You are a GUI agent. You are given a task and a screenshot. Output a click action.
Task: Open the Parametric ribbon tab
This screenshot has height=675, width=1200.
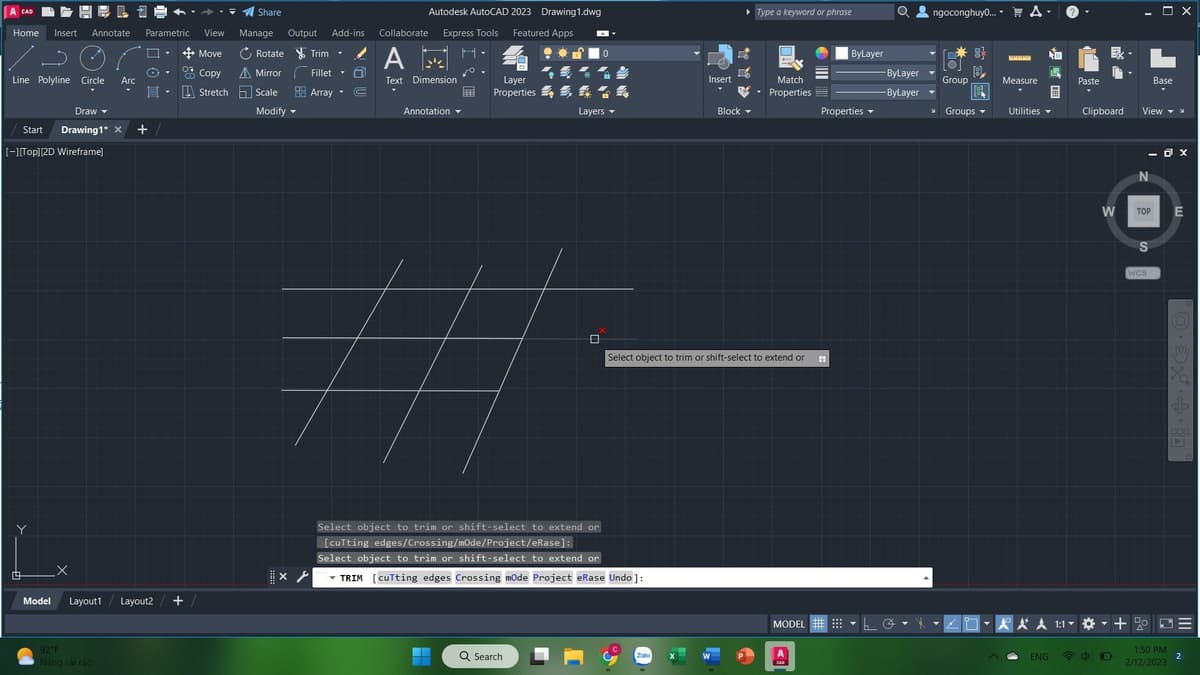pos(167,33)
